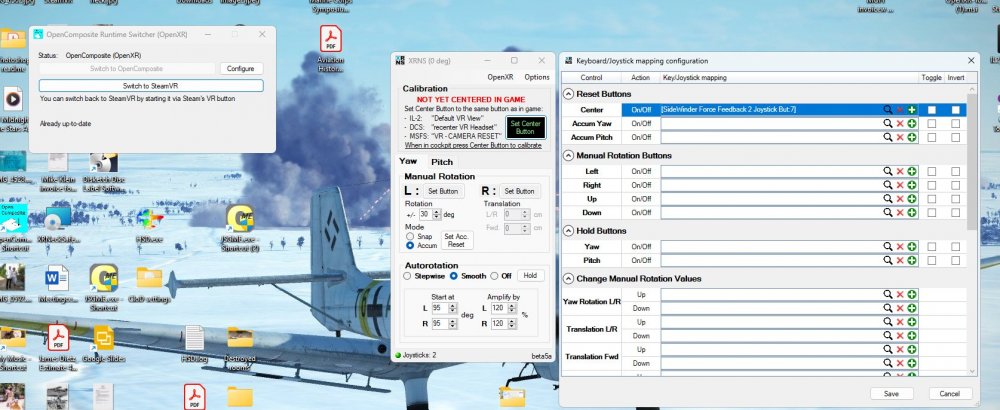The image size is (1000, 410).
Task: Switch to the Pitch tab
Action: click(x=441, y=161)
